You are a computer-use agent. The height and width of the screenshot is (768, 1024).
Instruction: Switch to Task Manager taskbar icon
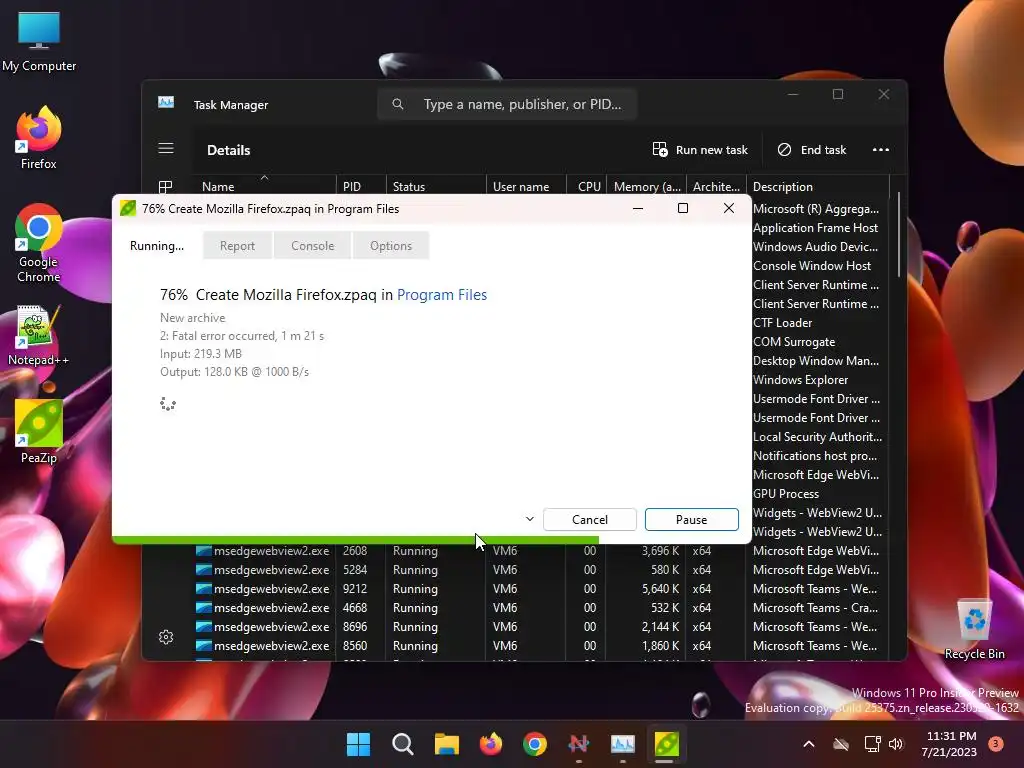(622, 744)
